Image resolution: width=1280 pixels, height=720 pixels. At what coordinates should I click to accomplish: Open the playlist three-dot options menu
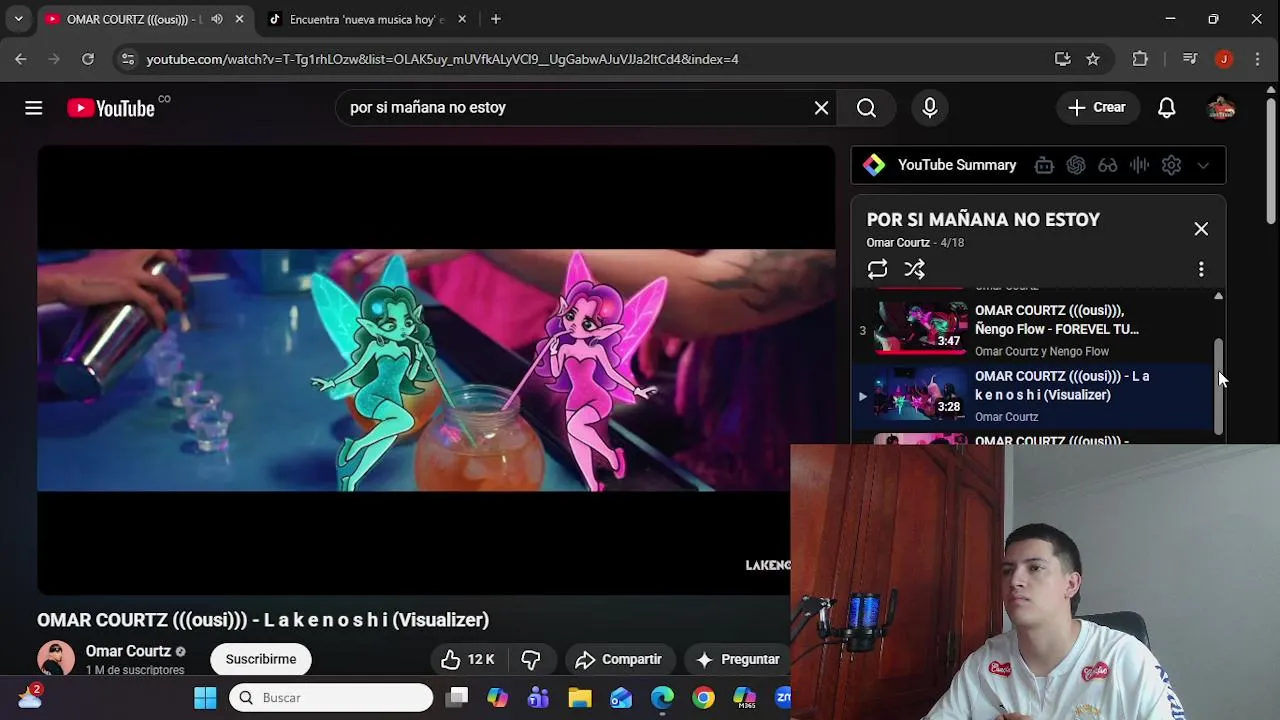(x=1201, y=269)
